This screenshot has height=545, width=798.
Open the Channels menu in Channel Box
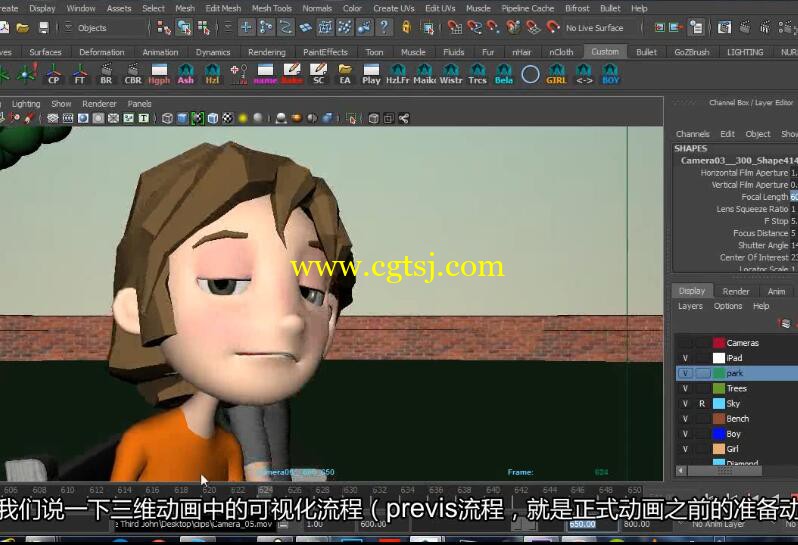click(692, 134)
